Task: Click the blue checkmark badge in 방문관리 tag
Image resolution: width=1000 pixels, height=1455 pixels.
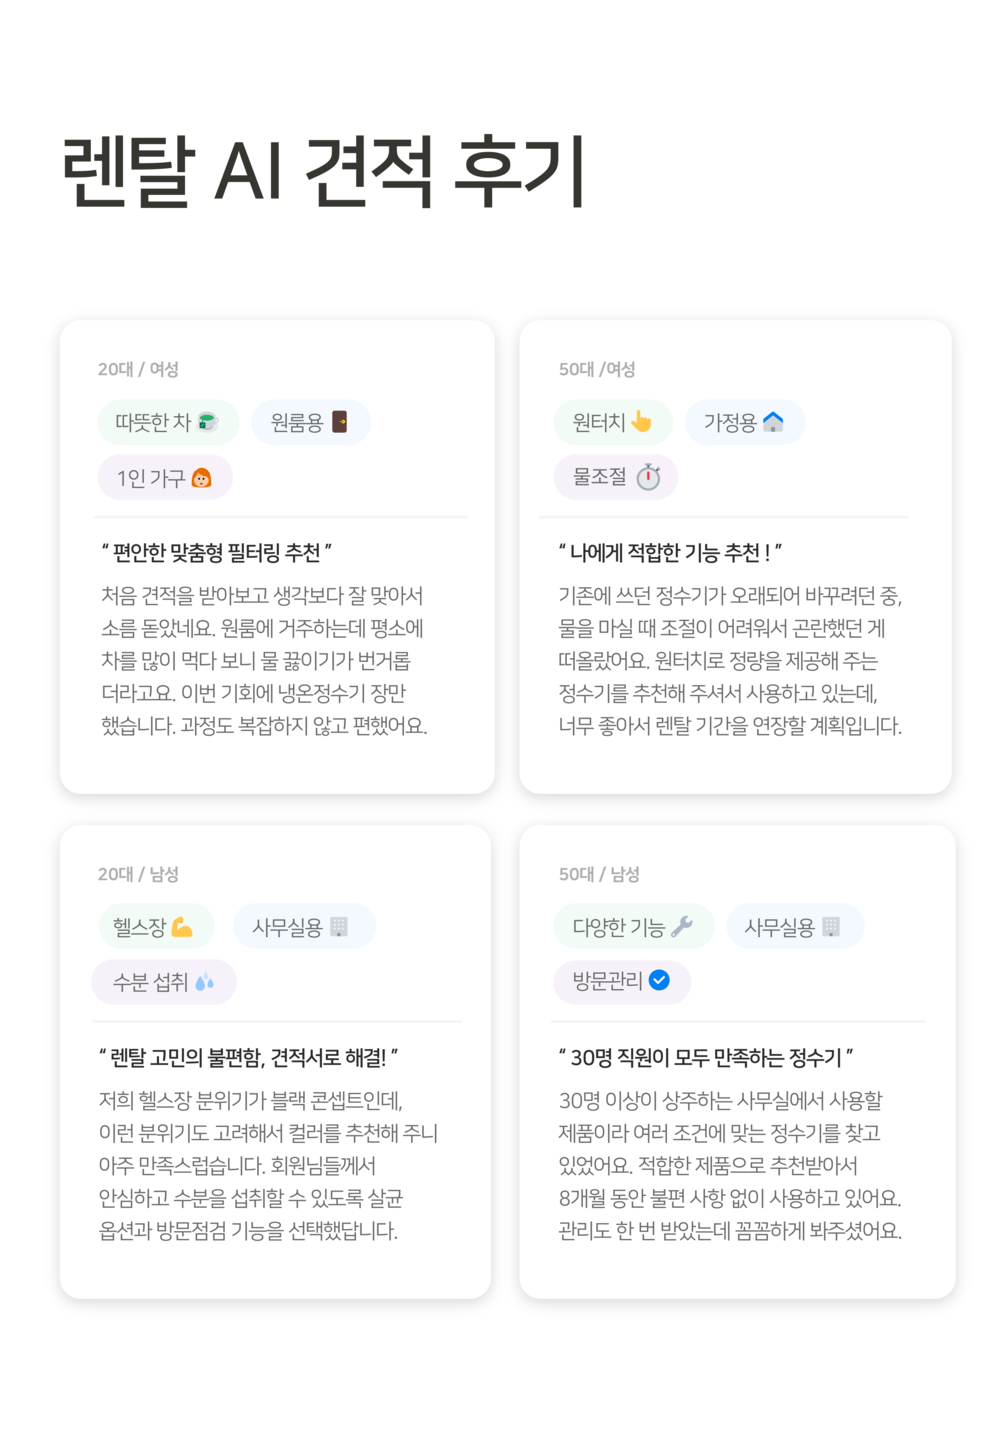Action: click(x=659, y=980)
